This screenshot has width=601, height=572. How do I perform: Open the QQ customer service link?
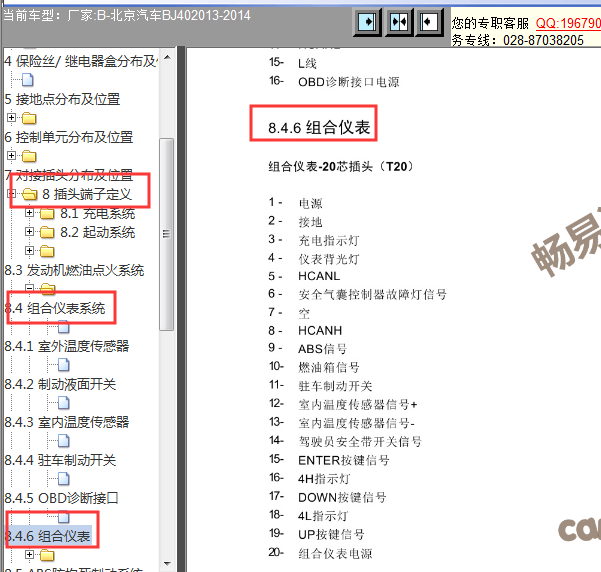tap(568, 23)
